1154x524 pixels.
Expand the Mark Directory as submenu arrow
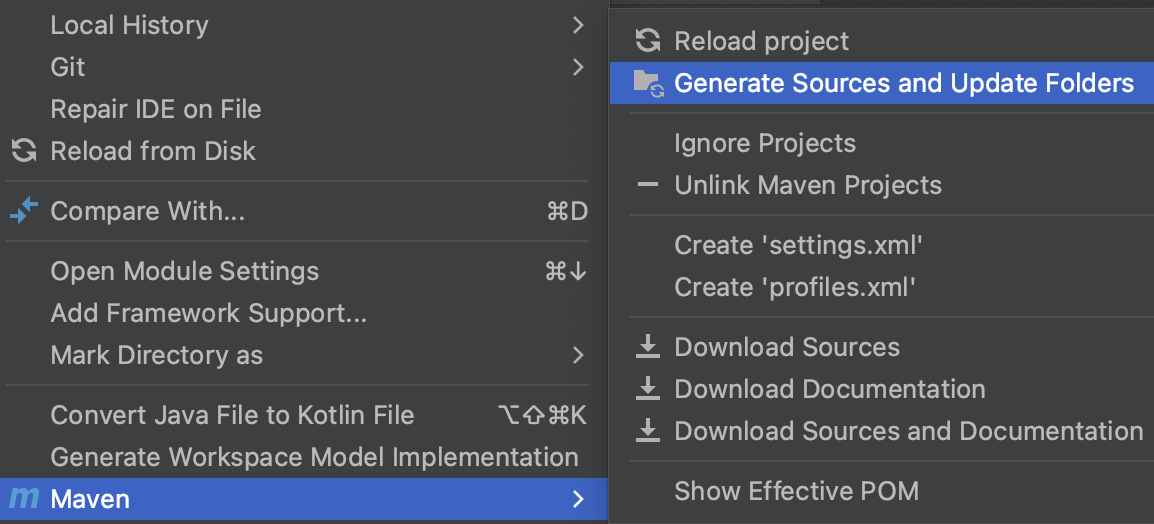[x=578, y=355]
